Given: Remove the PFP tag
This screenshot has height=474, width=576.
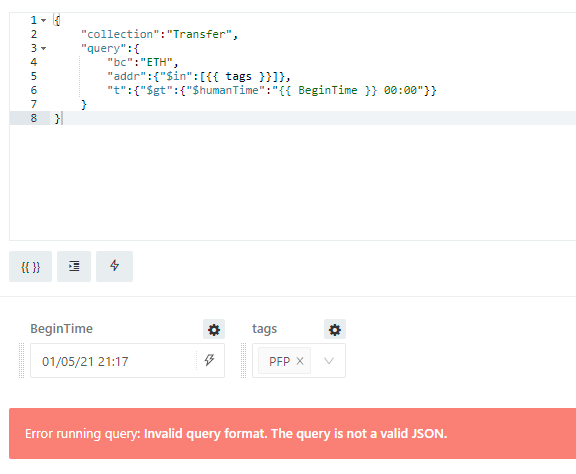Looking at the screenshot, I should pos(300,361).
